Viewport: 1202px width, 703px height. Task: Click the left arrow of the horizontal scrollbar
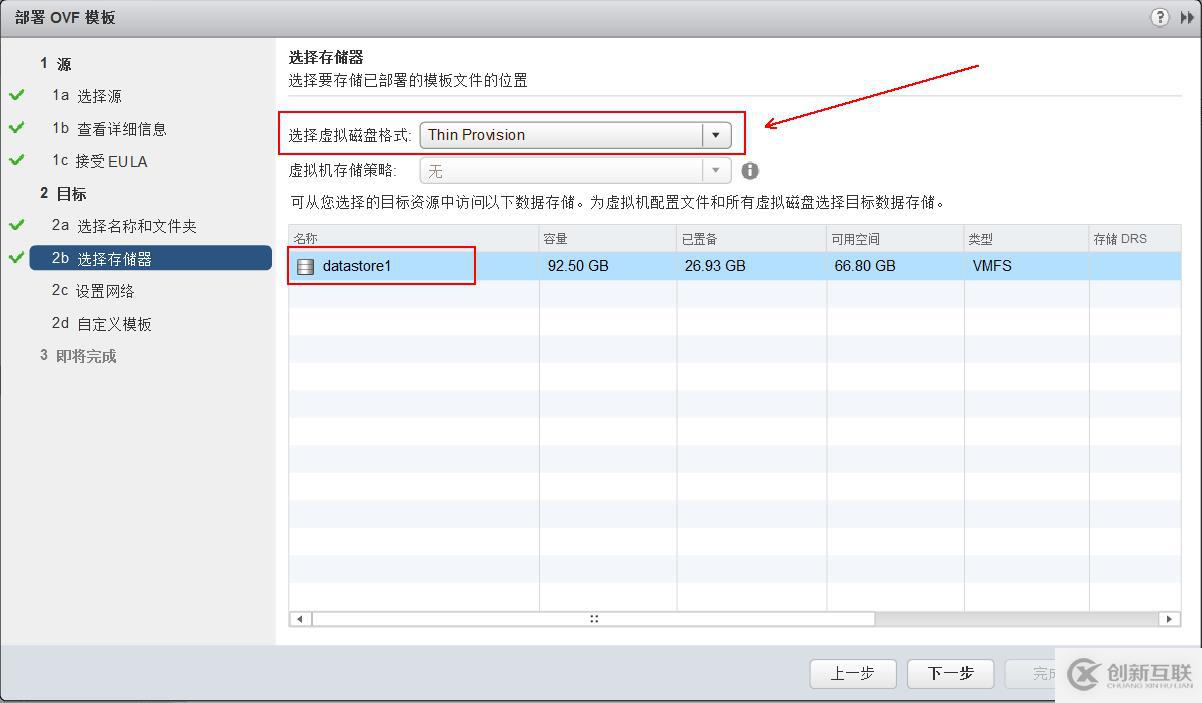(x=299, y=618)
